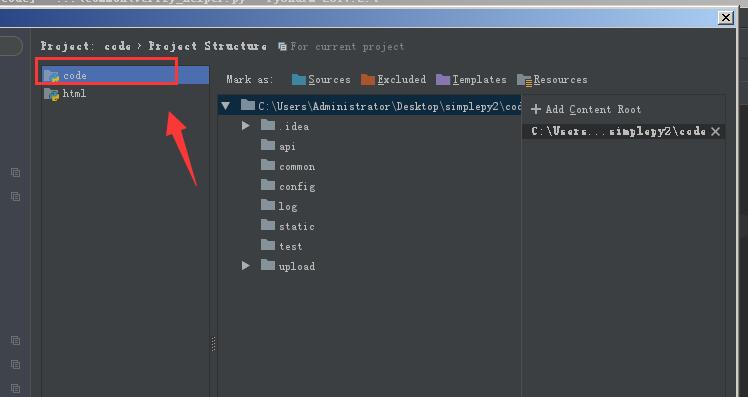Close the settings dialog window
This screenshot has width=748, height=397.
[x=726, y=18]
